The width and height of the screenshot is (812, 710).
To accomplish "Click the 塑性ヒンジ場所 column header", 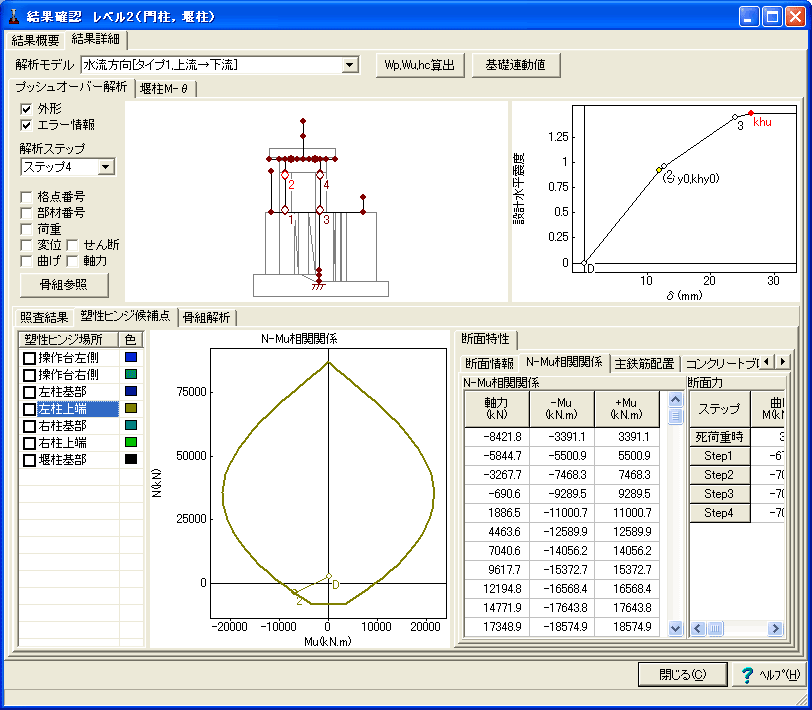I will click(x=69, y=340).
